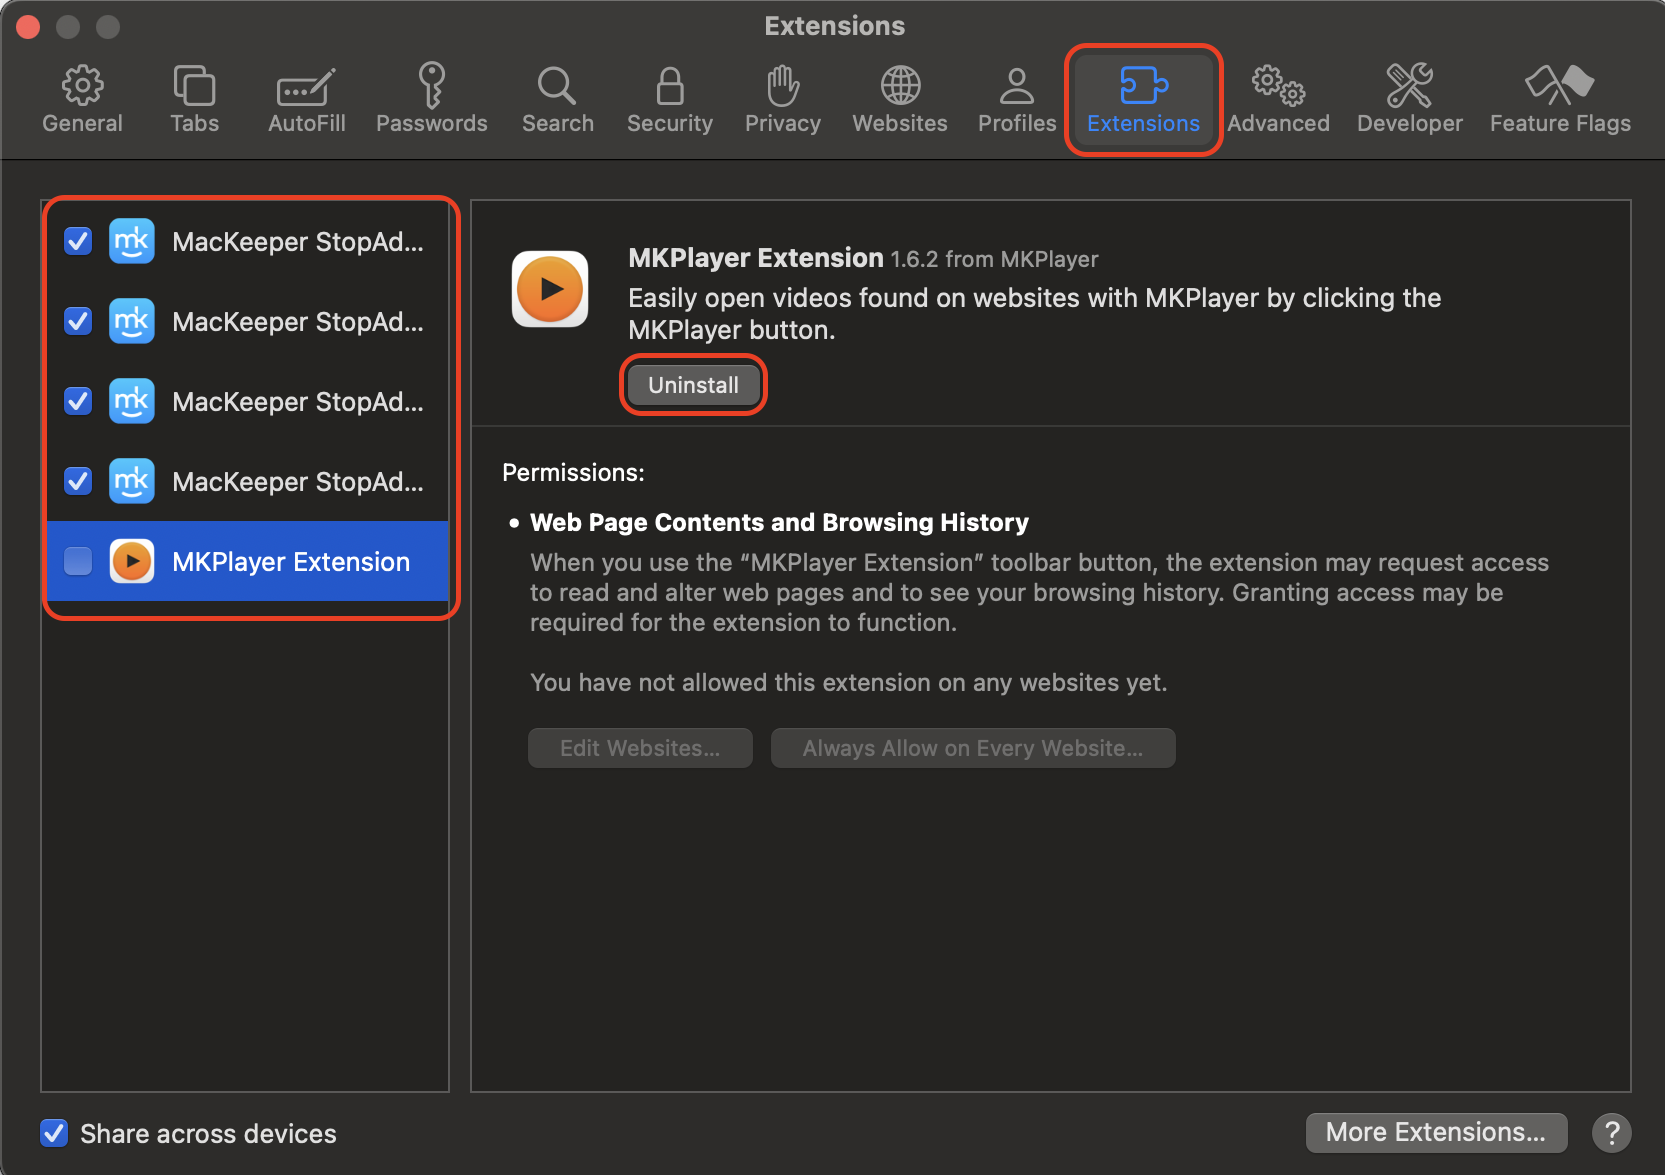Open More Extensions in the App Store
Image resolution: width=1665 pixels, height=1175 pixels.
pyautogui.click(x=1435, y=1132)
